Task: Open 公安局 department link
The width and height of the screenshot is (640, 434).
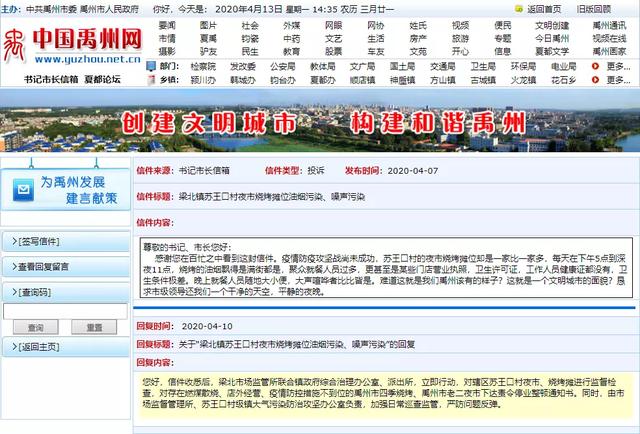Action: (282, 66)
